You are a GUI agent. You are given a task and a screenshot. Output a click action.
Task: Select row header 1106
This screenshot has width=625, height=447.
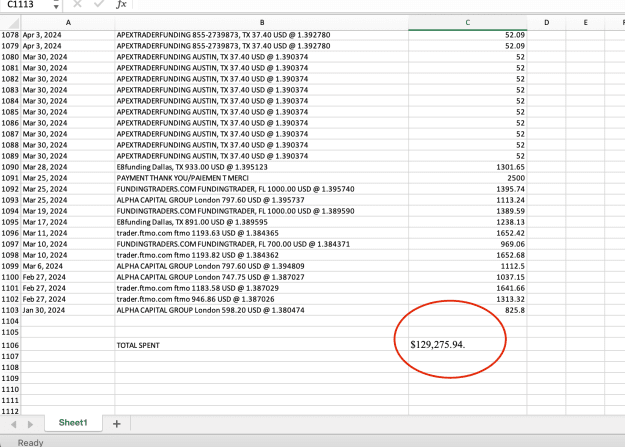10,345
